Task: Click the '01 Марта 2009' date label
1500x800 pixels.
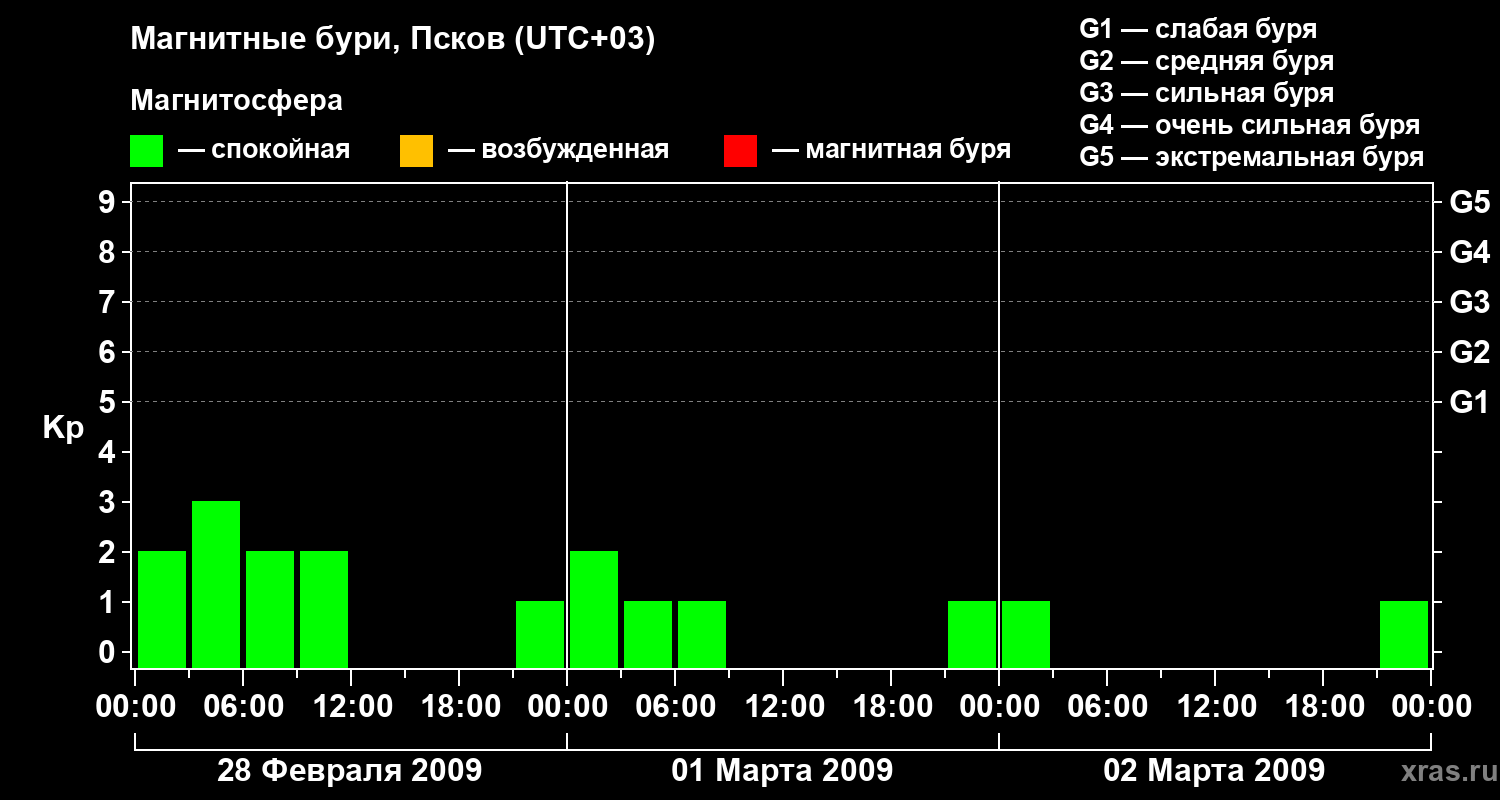Action: pyautogui.click(x=782, y=771)
